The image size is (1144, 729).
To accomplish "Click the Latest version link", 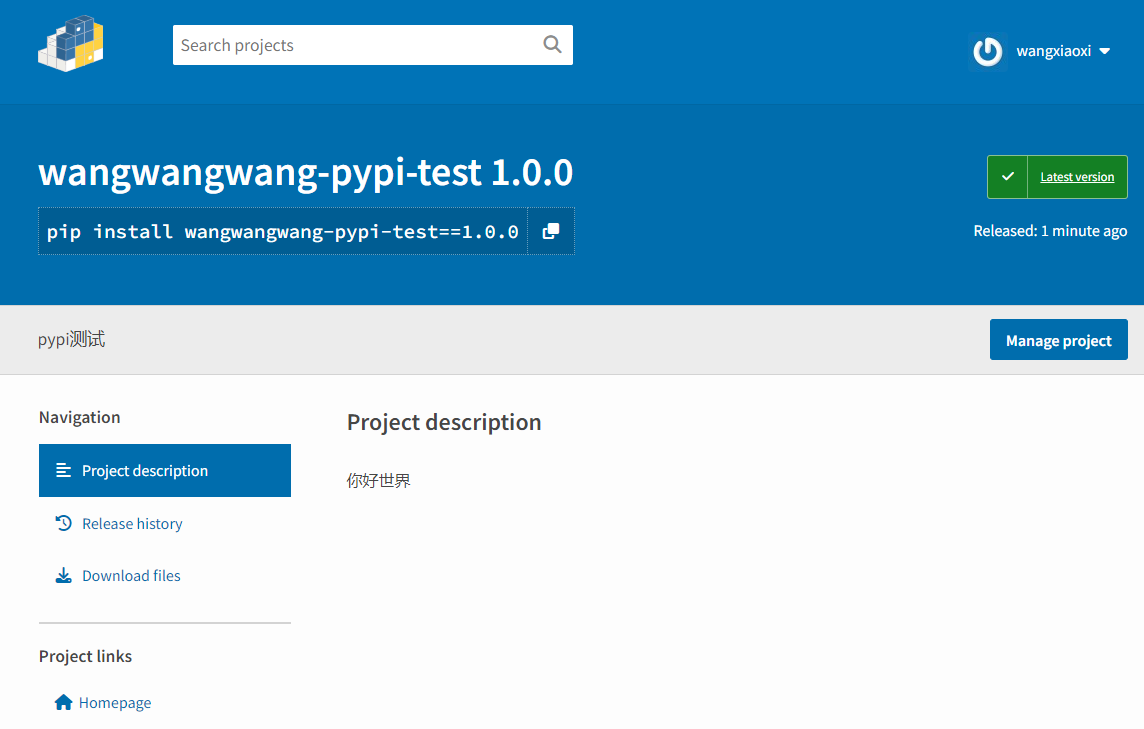I will click(1077, 177).
